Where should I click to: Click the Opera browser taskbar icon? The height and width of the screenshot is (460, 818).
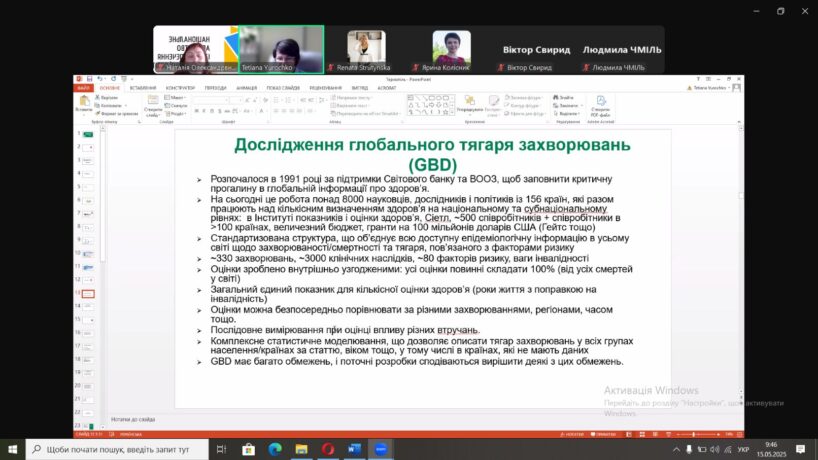pyautogui.click(x=329, y=449)
